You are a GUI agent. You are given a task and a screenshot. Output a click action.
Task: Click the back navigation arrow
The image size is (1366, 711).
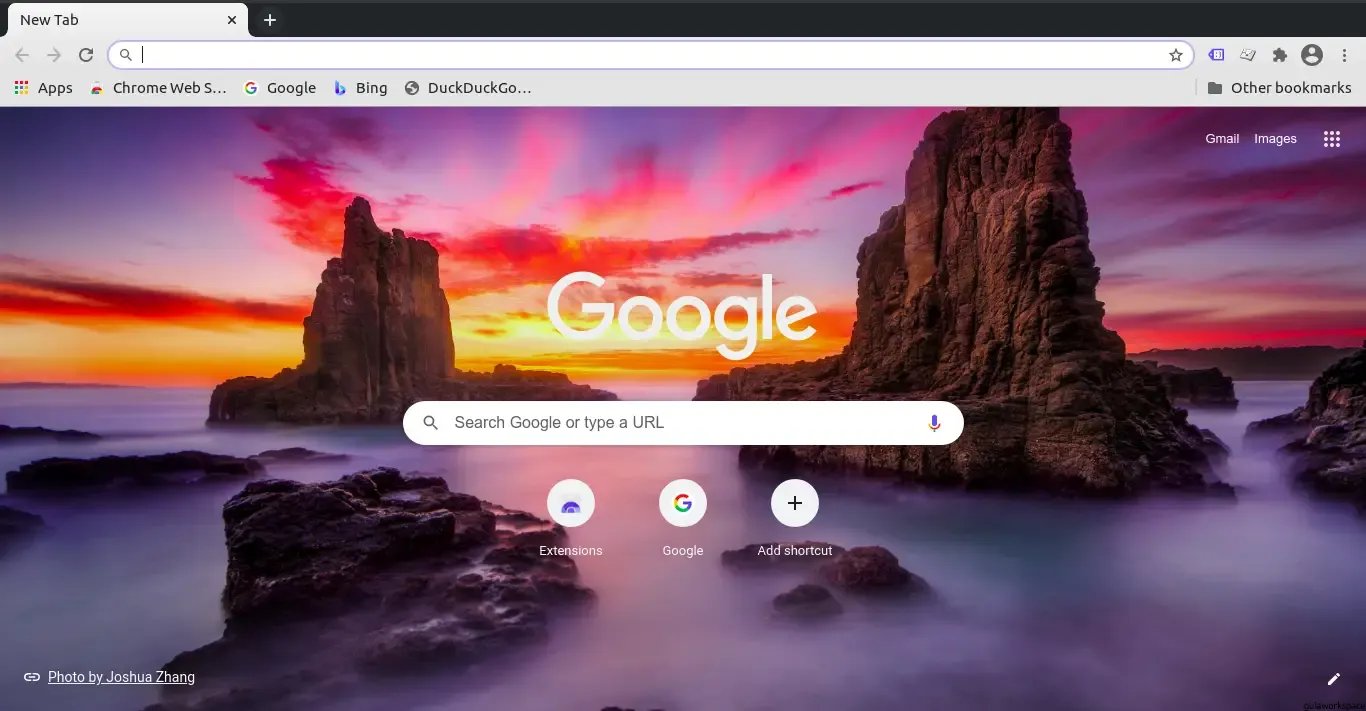point(22,55)
